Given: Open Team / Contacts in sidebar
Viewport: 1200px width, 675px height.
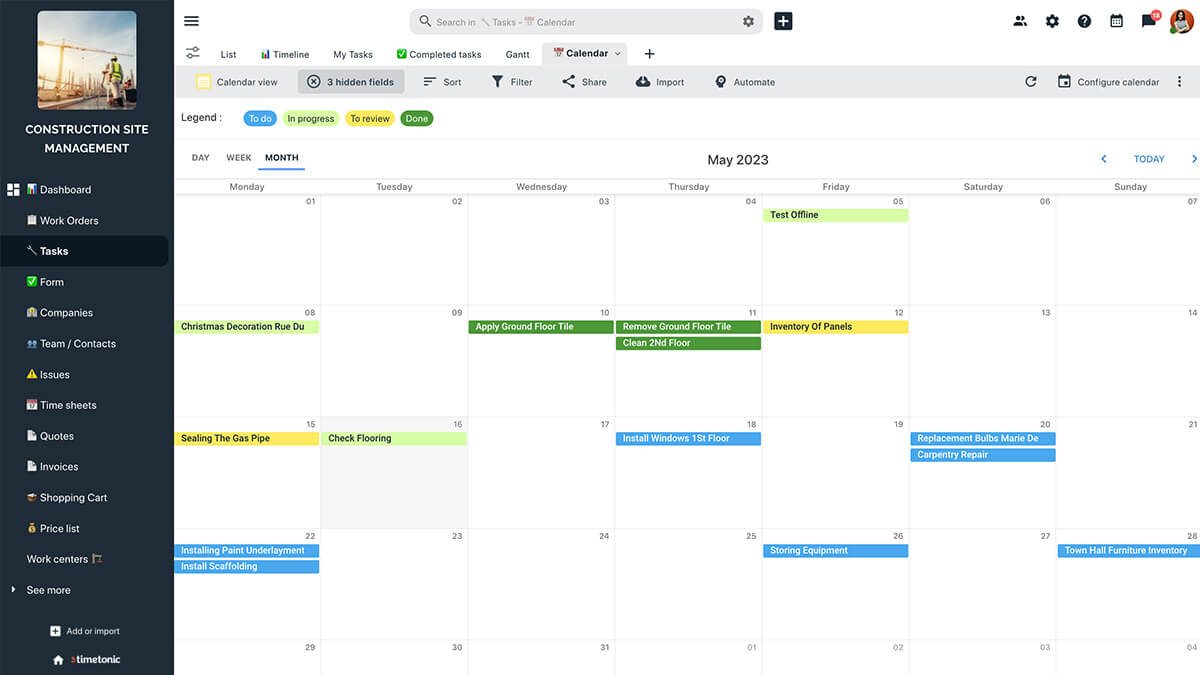Looking at the screenshot, I should click(71, 344).
